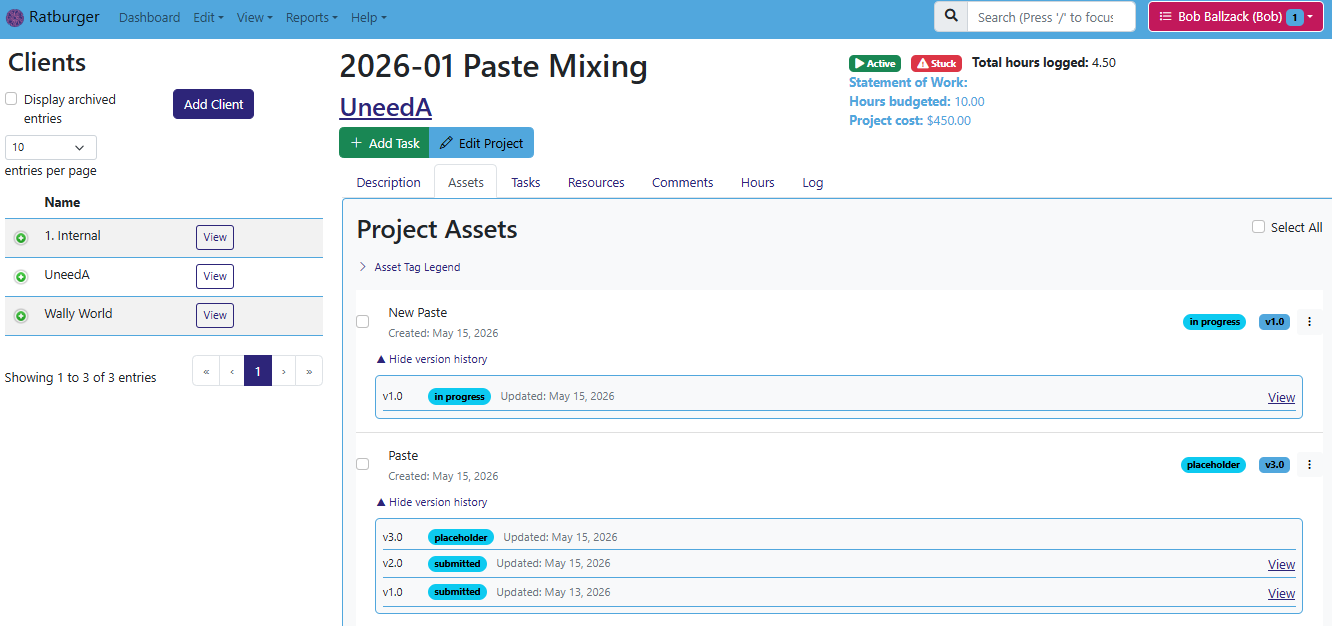Image resolution: width=1332 pixels, height=626 pixels.
Task: Click placeholder tag on Paste header
Action: pos(1213,465)
